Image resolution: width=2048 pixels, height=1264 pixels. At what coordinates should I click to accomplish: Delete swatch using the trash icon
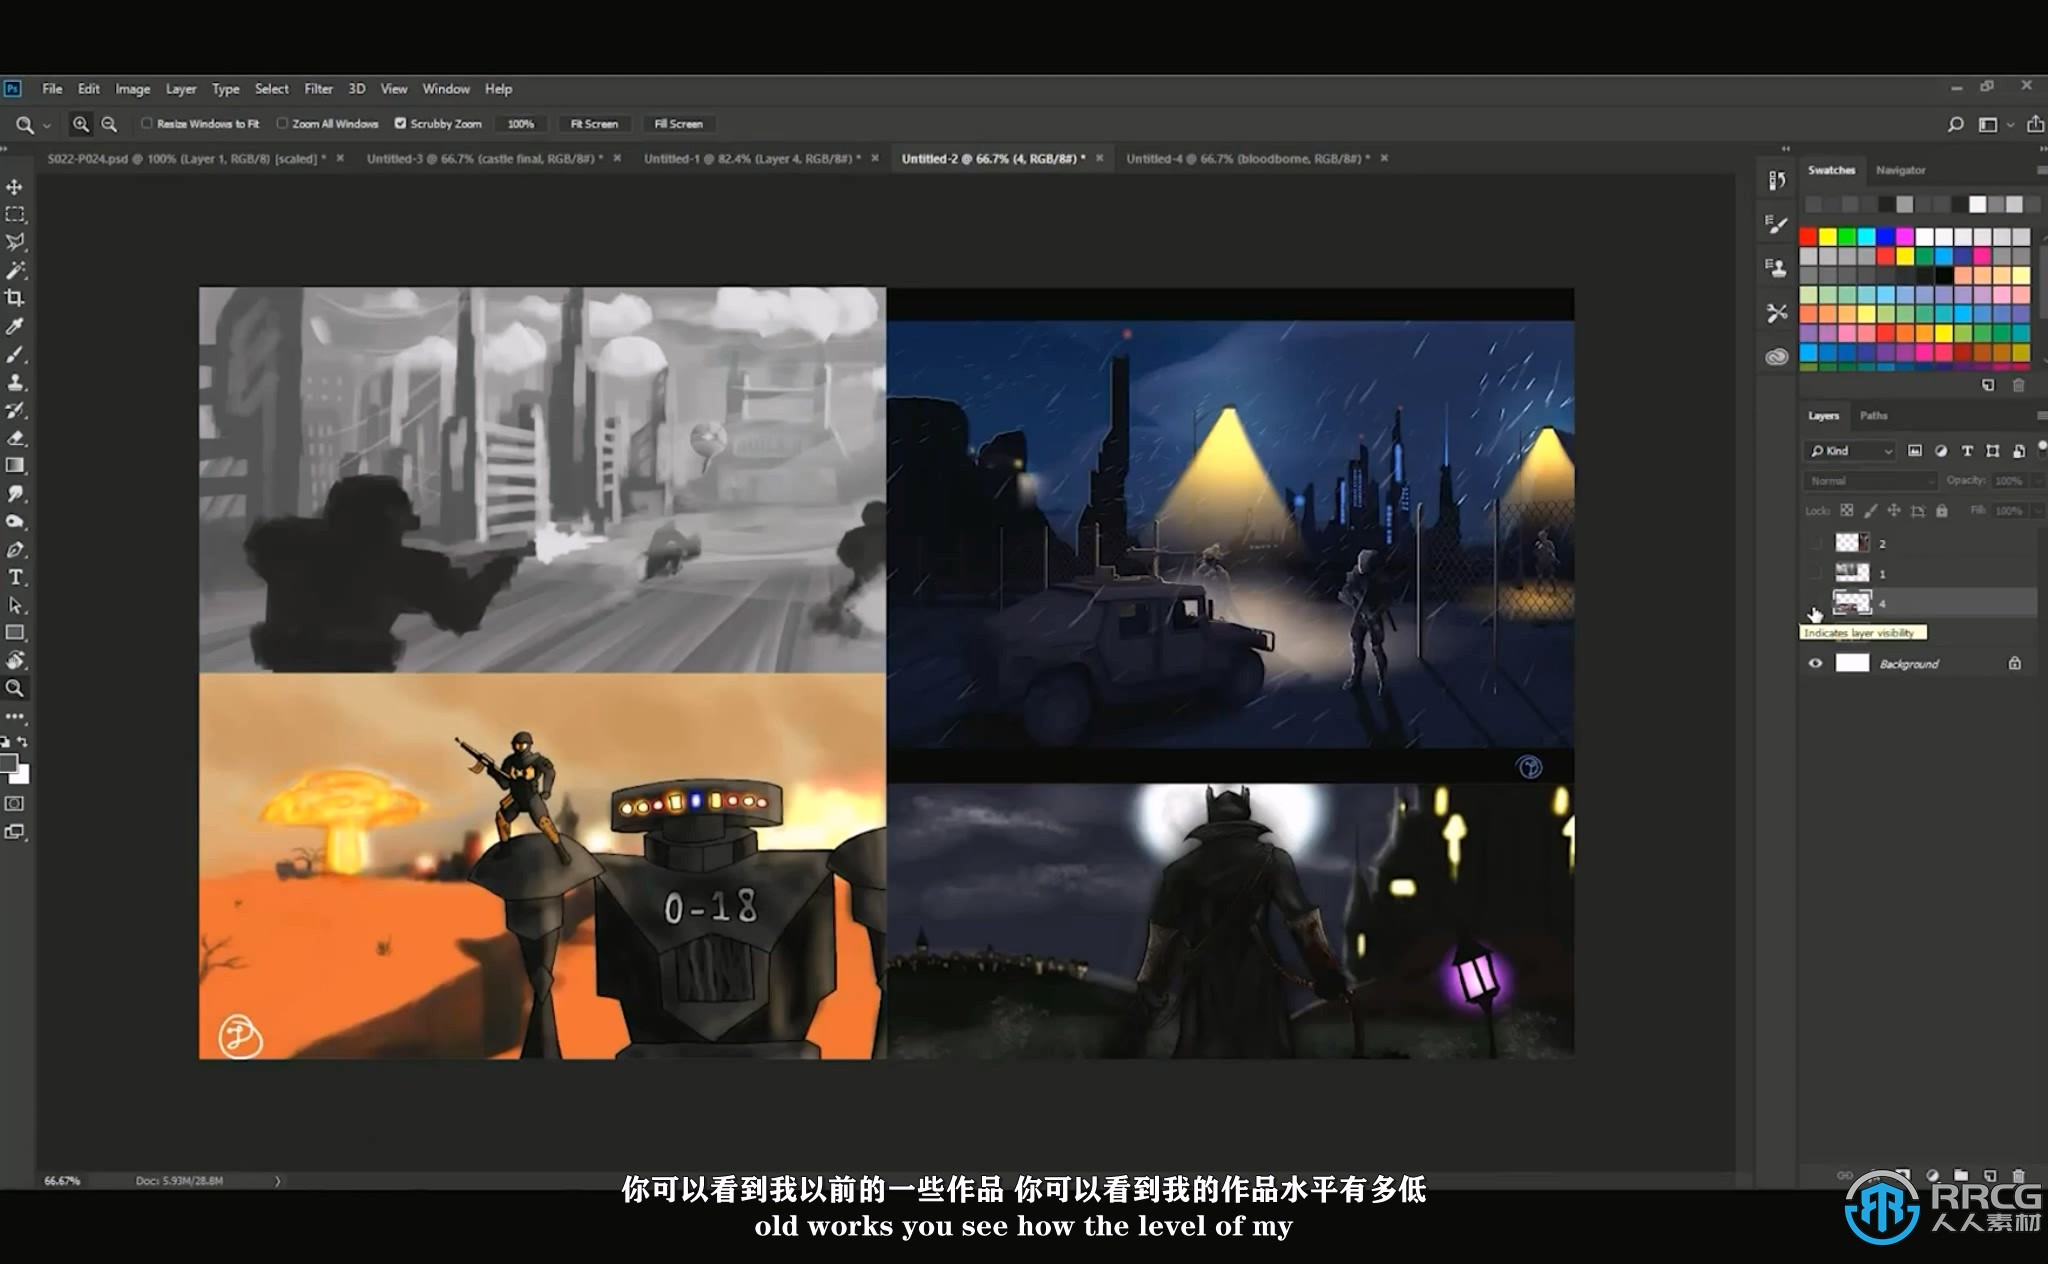coord(2018,385)
